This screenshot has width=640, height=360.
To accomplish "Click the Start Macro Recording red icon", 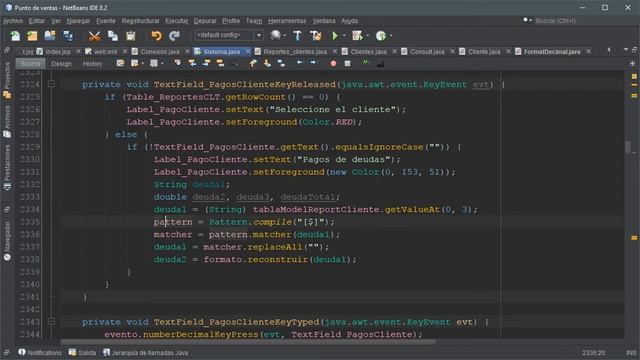I will [x=333, y=64].
